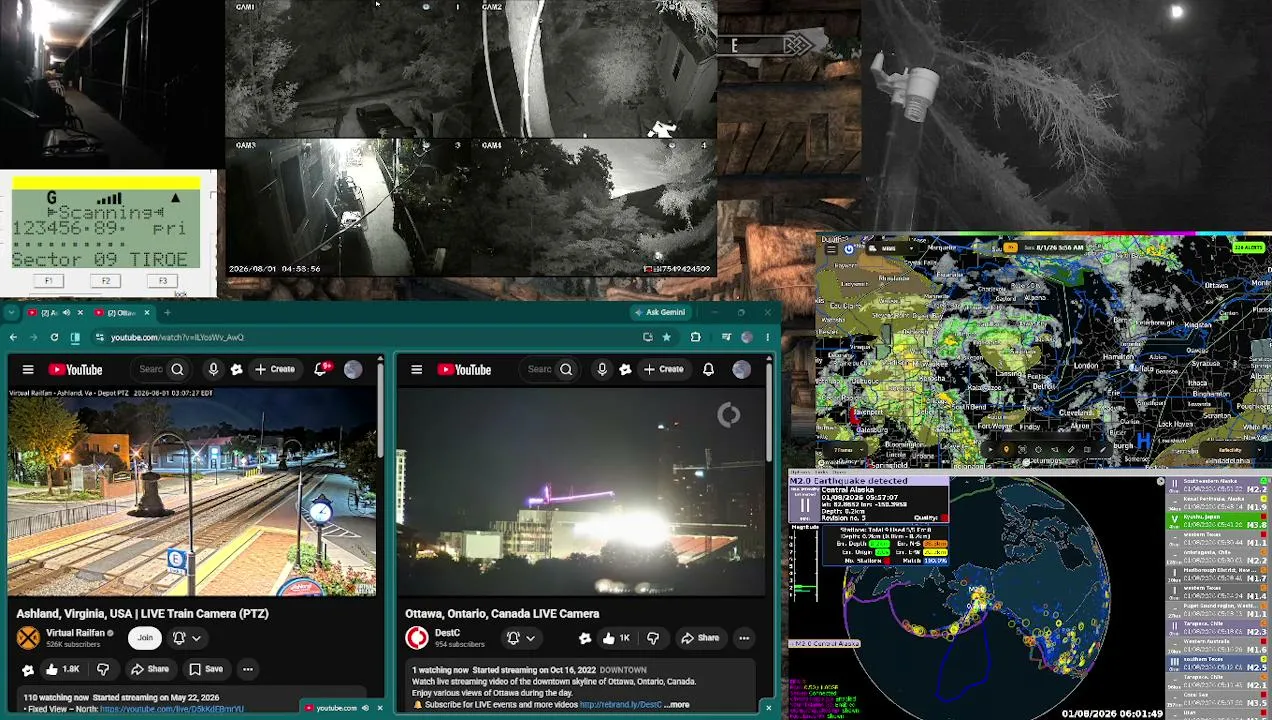Expand the Ottawa description with ...more

point(677,705)
